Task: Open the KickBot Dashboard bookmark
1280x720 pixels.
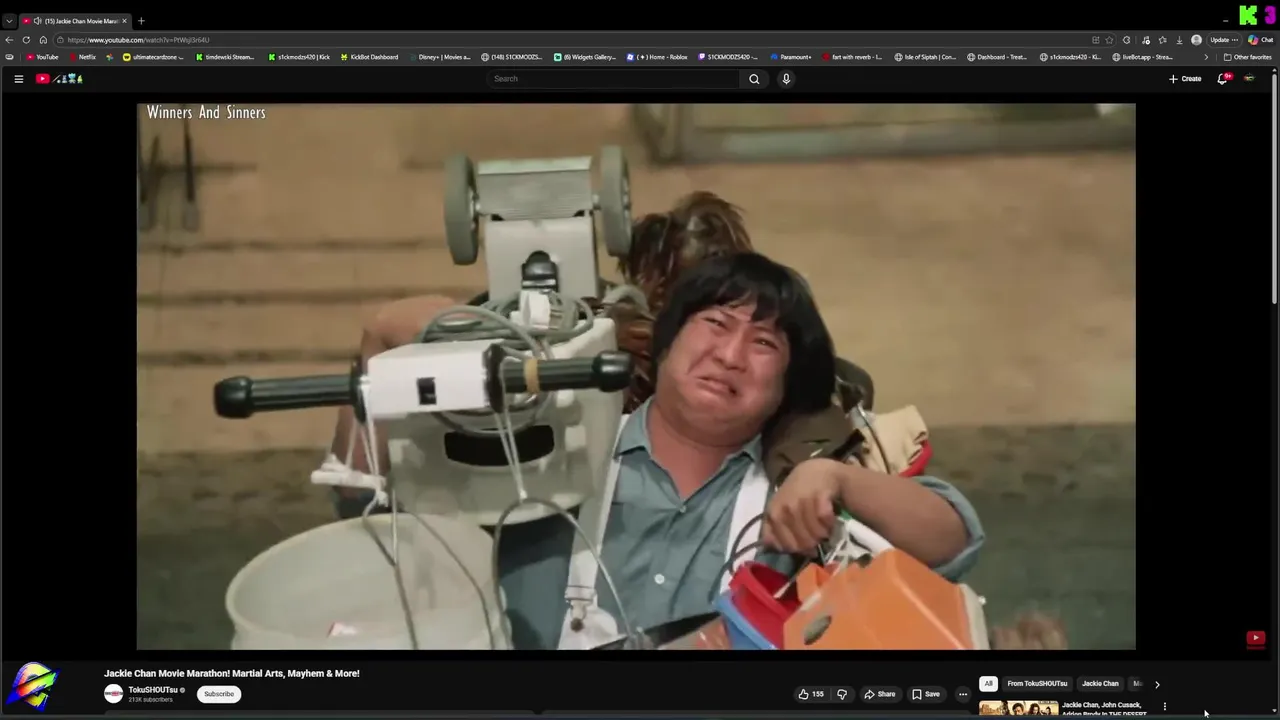Action: (x=369, y=57)
